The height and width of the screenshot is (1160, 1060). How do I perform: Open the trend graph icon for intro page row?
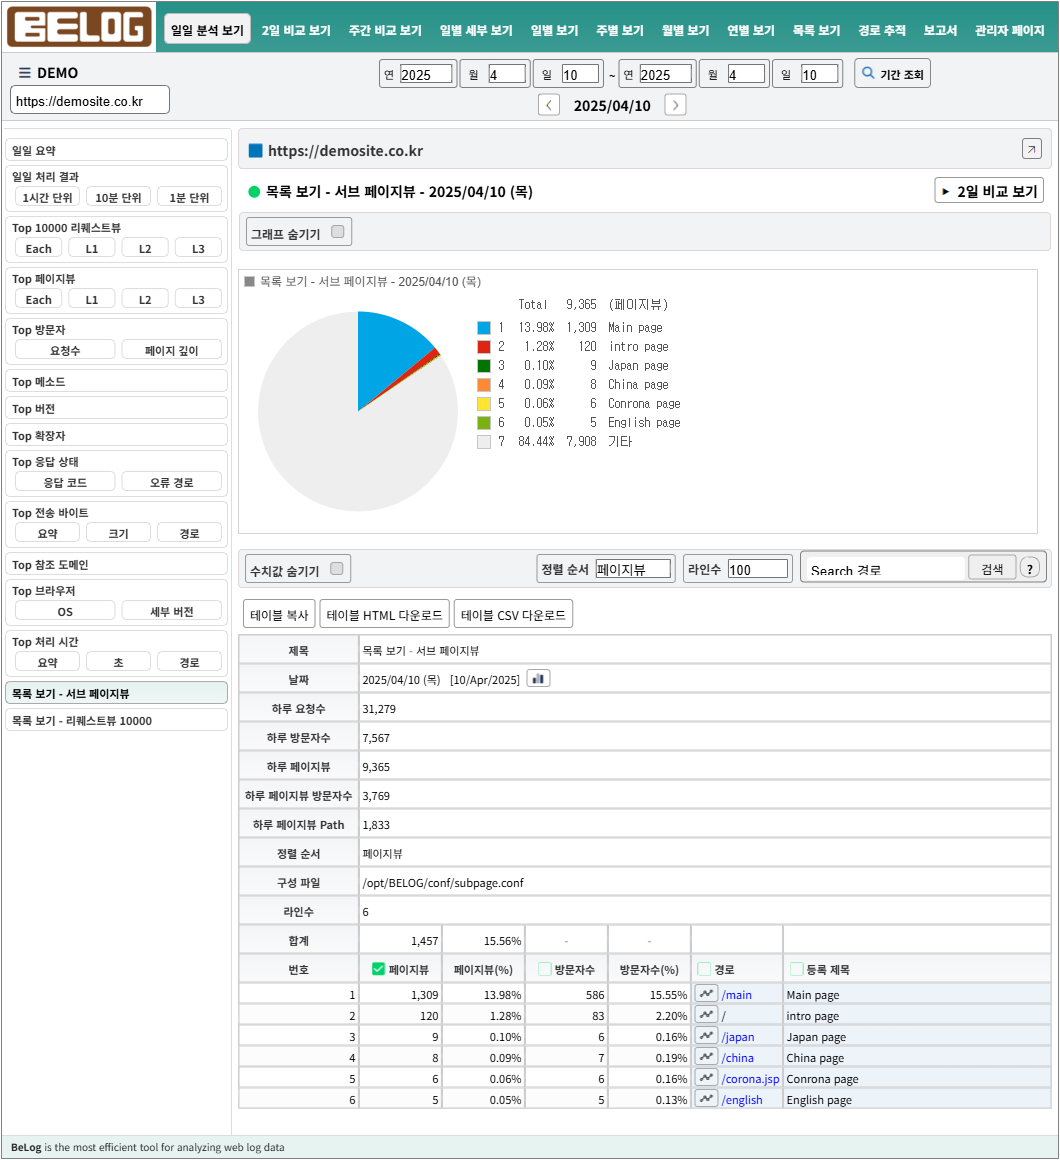[x=706, y=1015]
